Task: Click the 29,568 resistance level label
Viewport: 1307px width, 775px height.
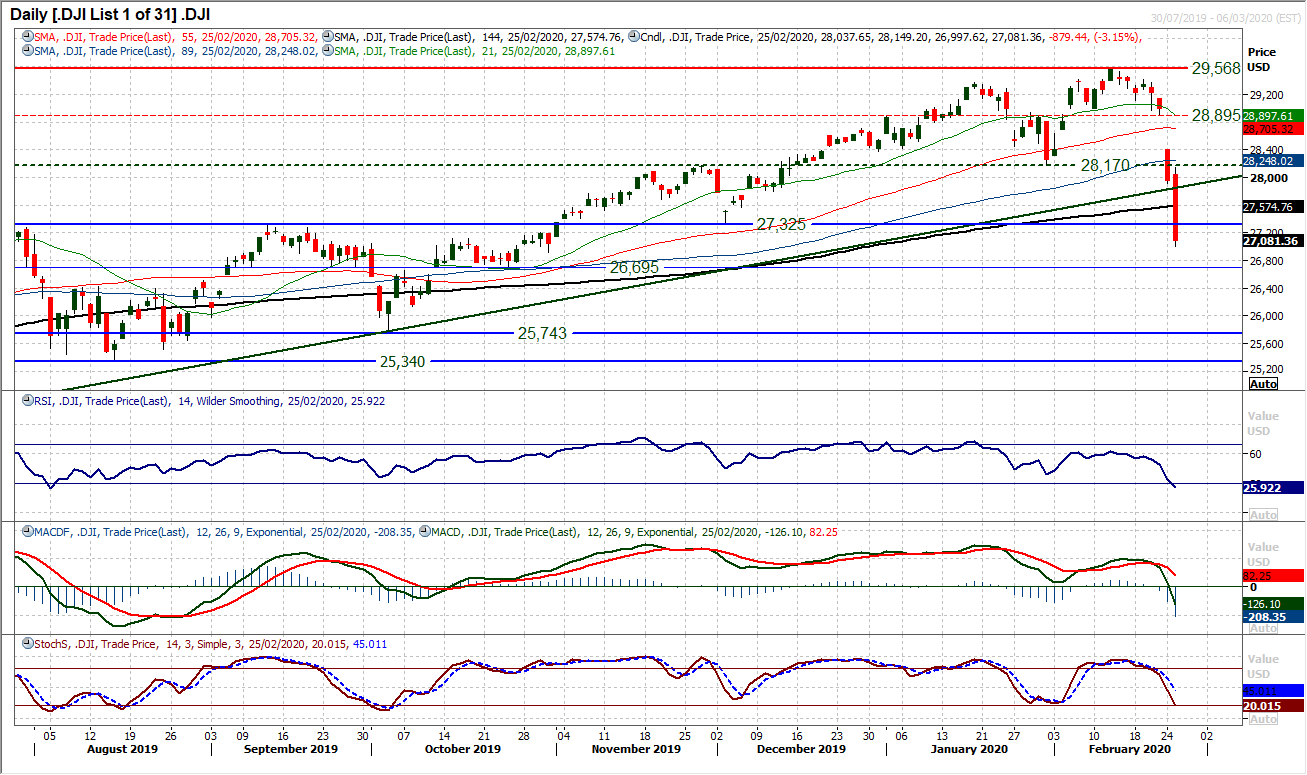Action: click(1215, 68)
